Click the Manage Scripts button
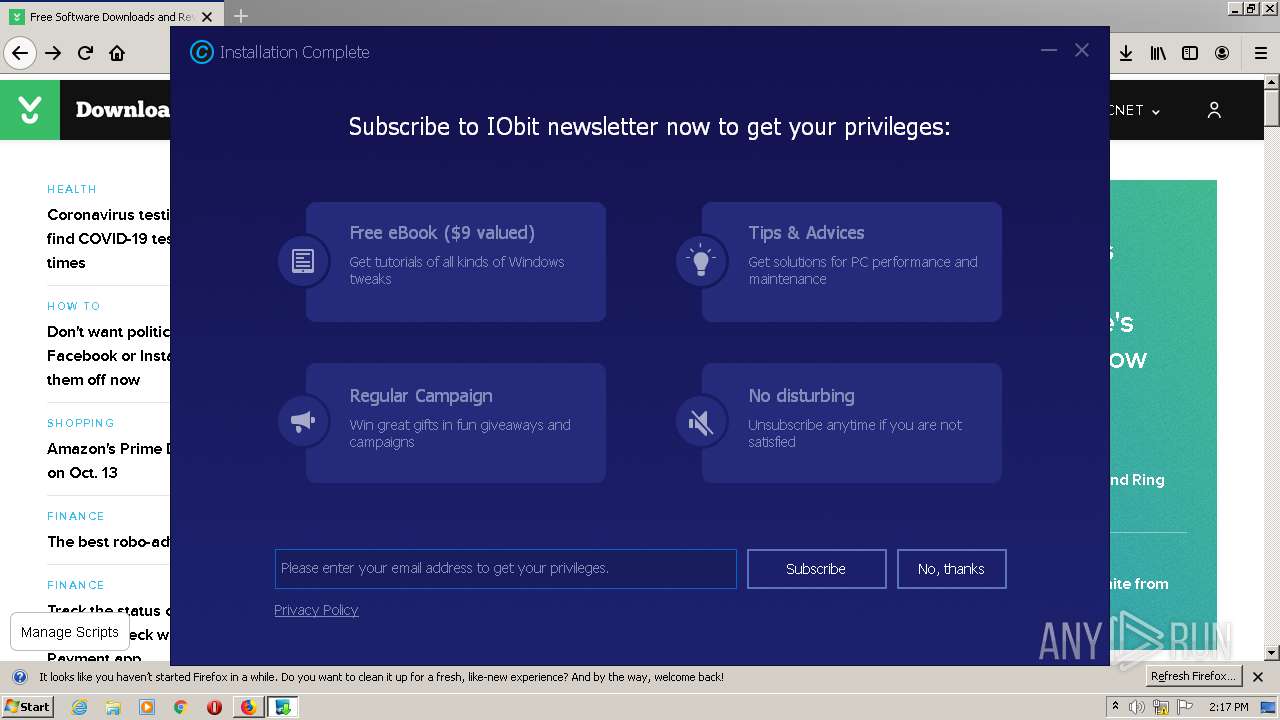The image size is (1280, 720). [x=70, y=632]
